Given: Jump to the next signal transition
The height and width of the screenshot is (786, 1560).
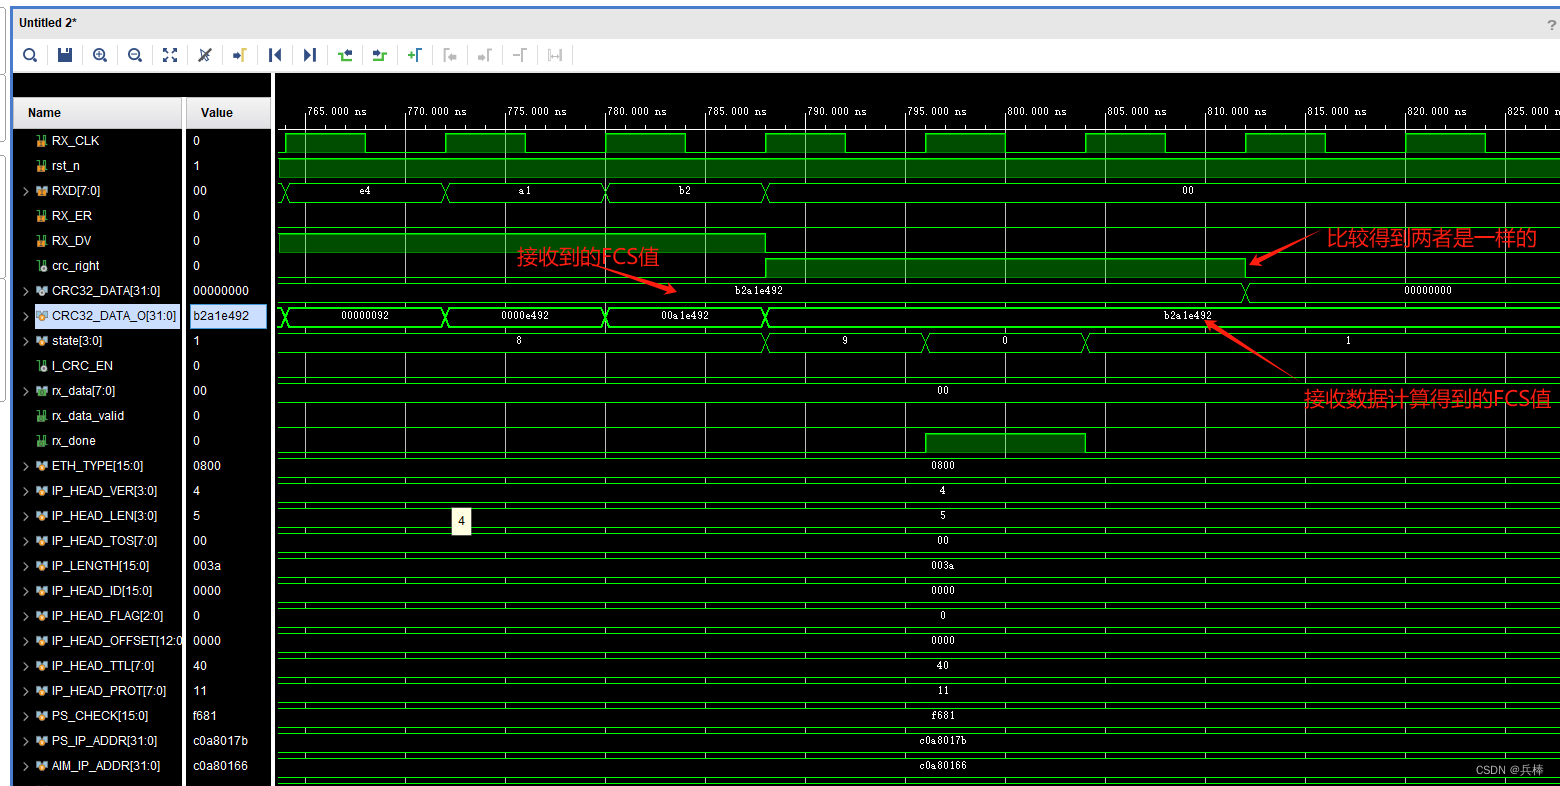Looking at the screenshot, I should click(x=380, y=55).
